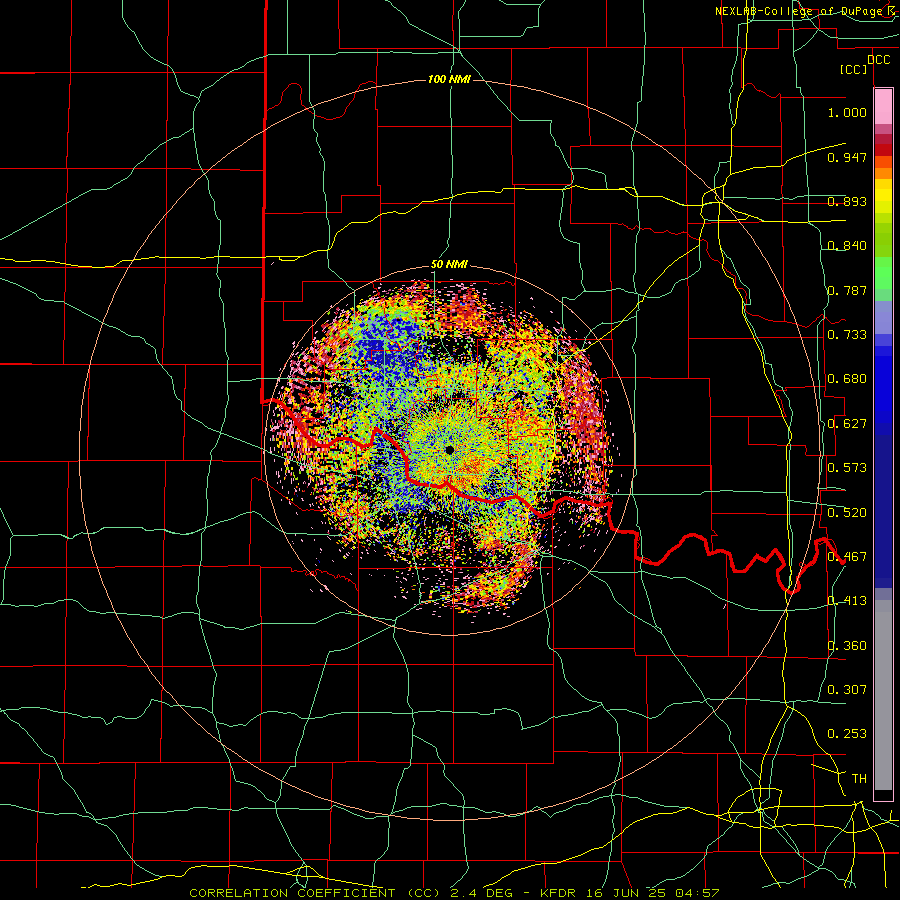Image resolution: width=900 pixels, height=900 pixels.
Task: Click the 0.627 value on the color scale
Action: (x=847, y=424)
